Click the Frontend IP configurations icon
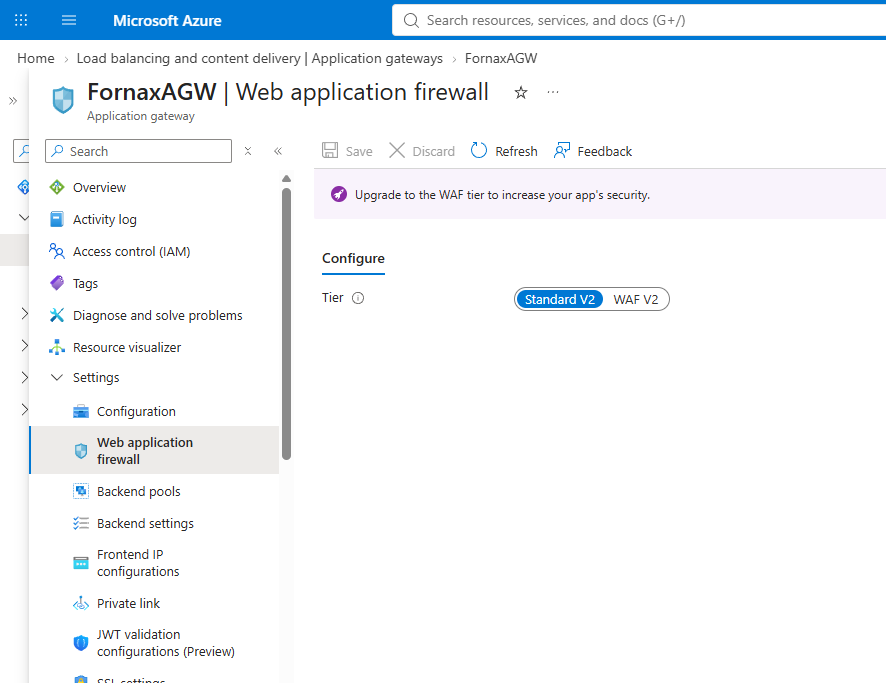The height and width of the screenshot is (683, 886). click(x=81, y=563)
